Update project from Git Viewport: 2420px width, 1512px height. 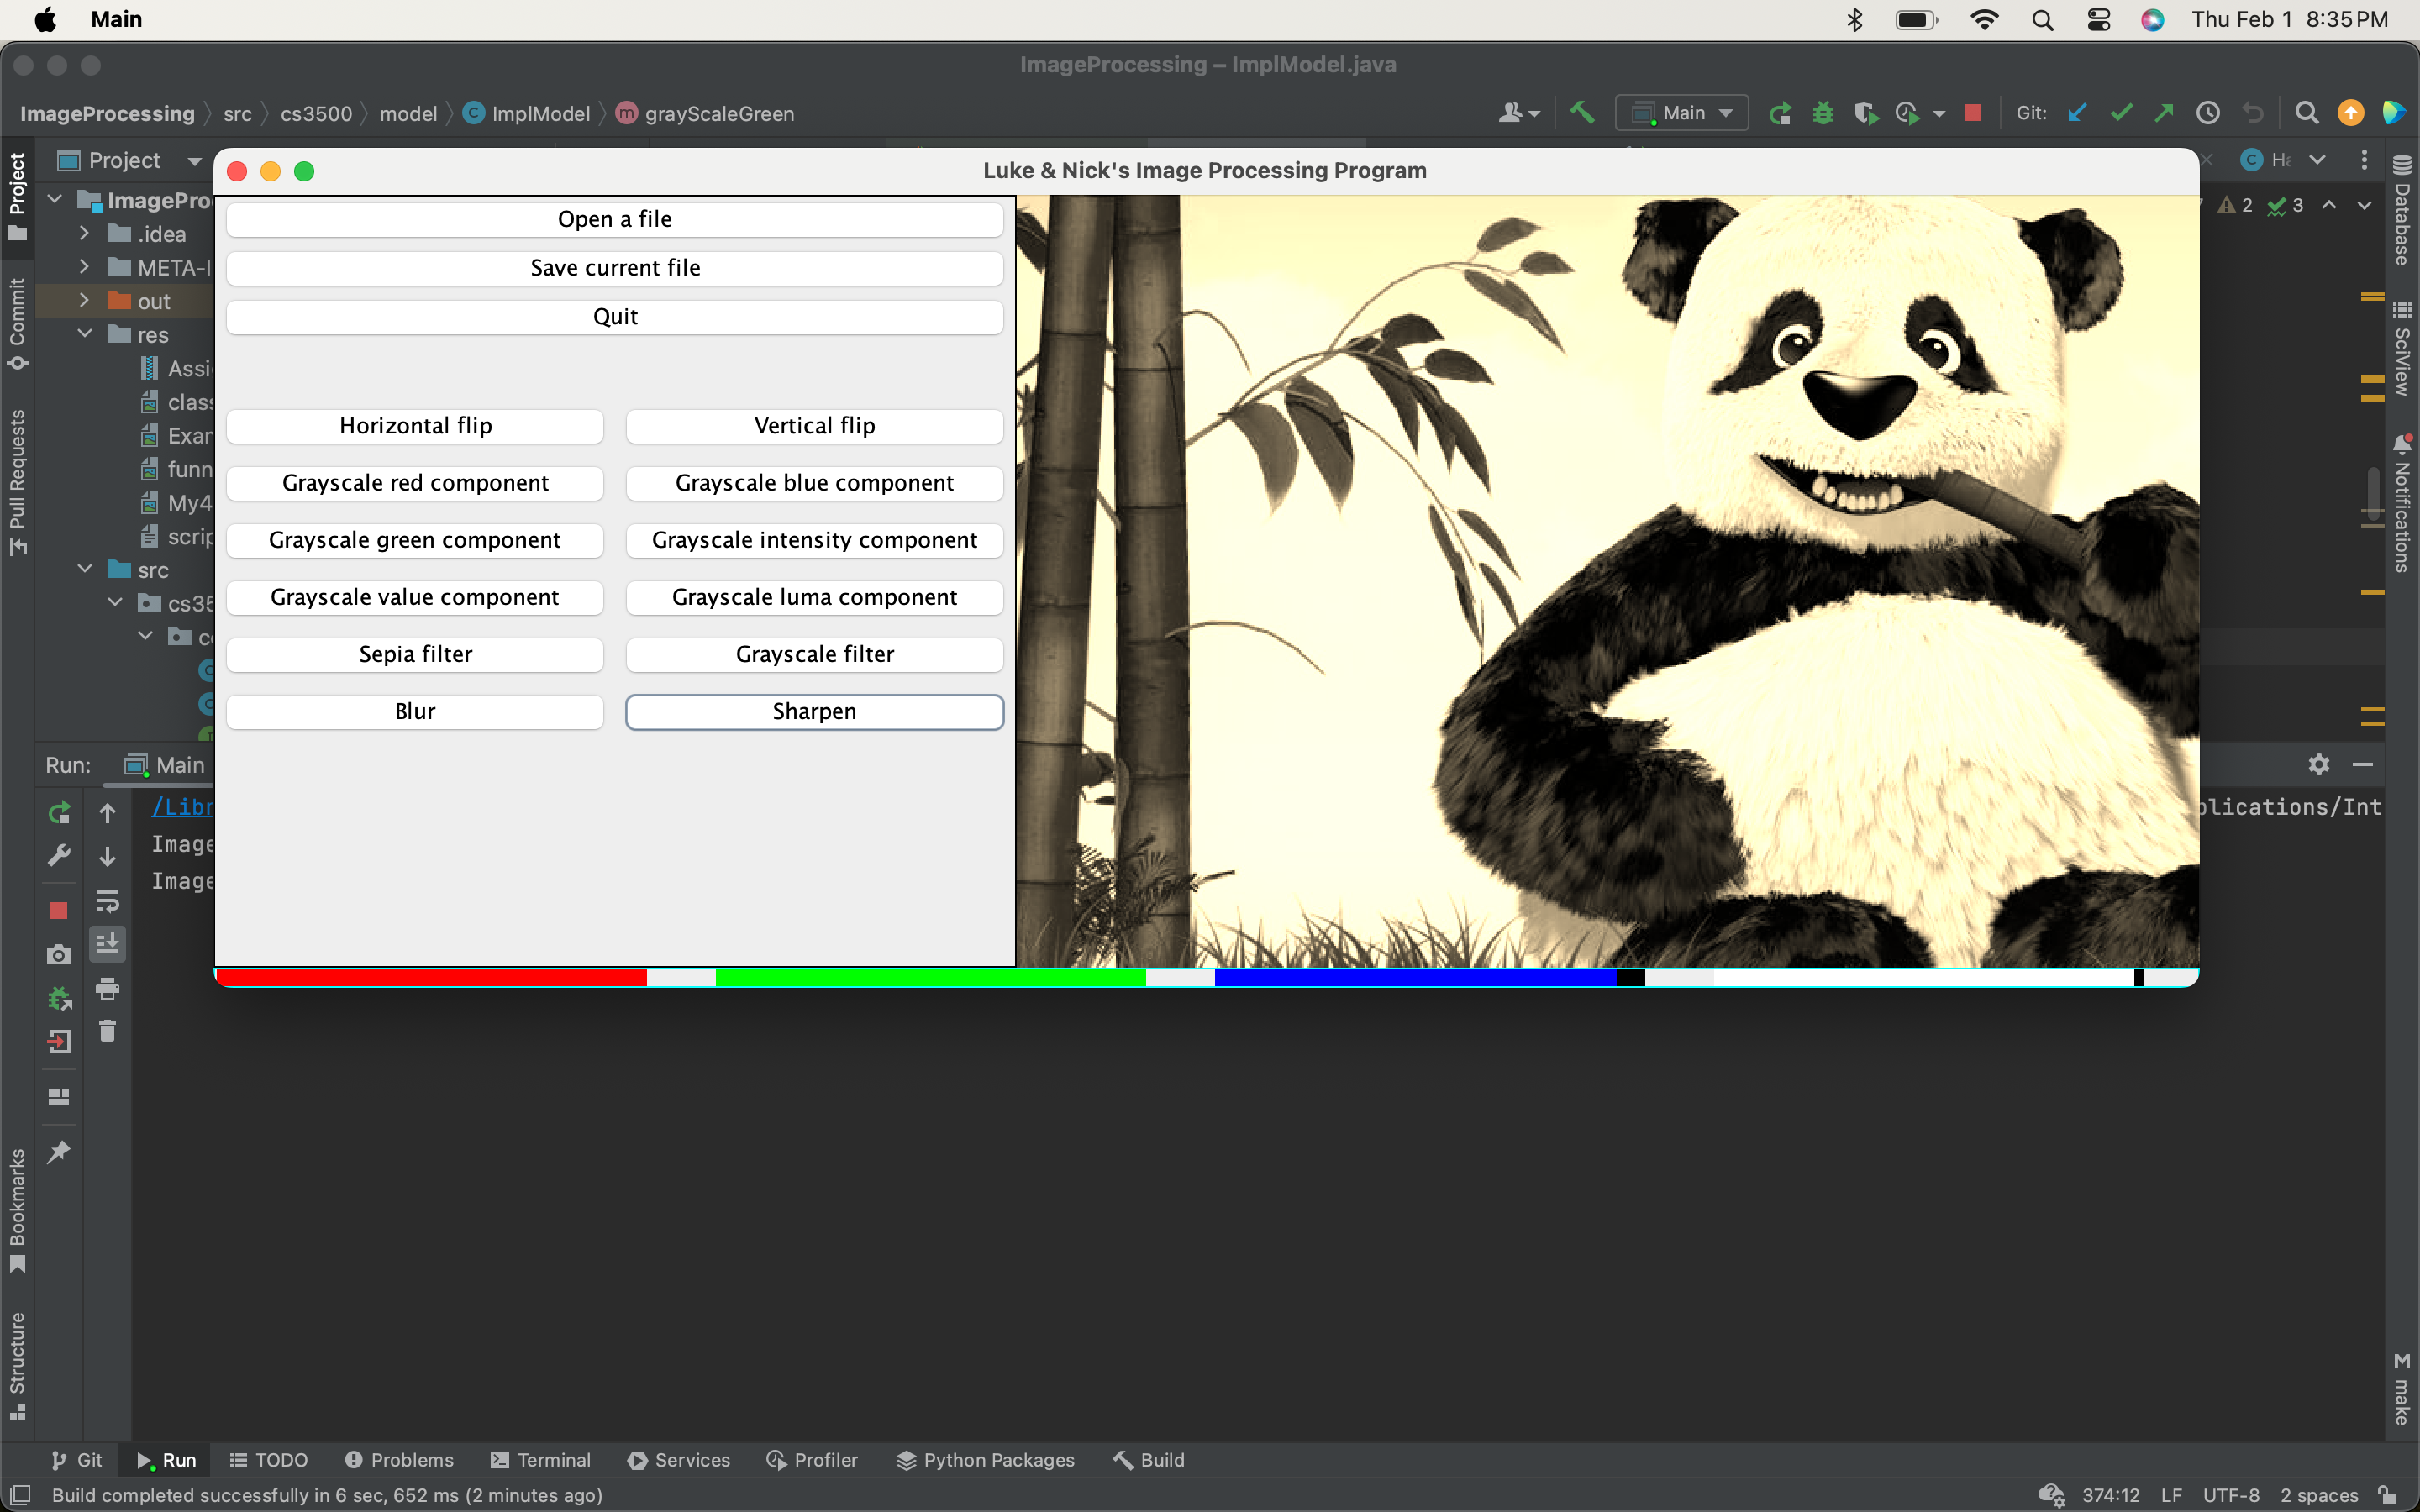(x=2077, y=112)
